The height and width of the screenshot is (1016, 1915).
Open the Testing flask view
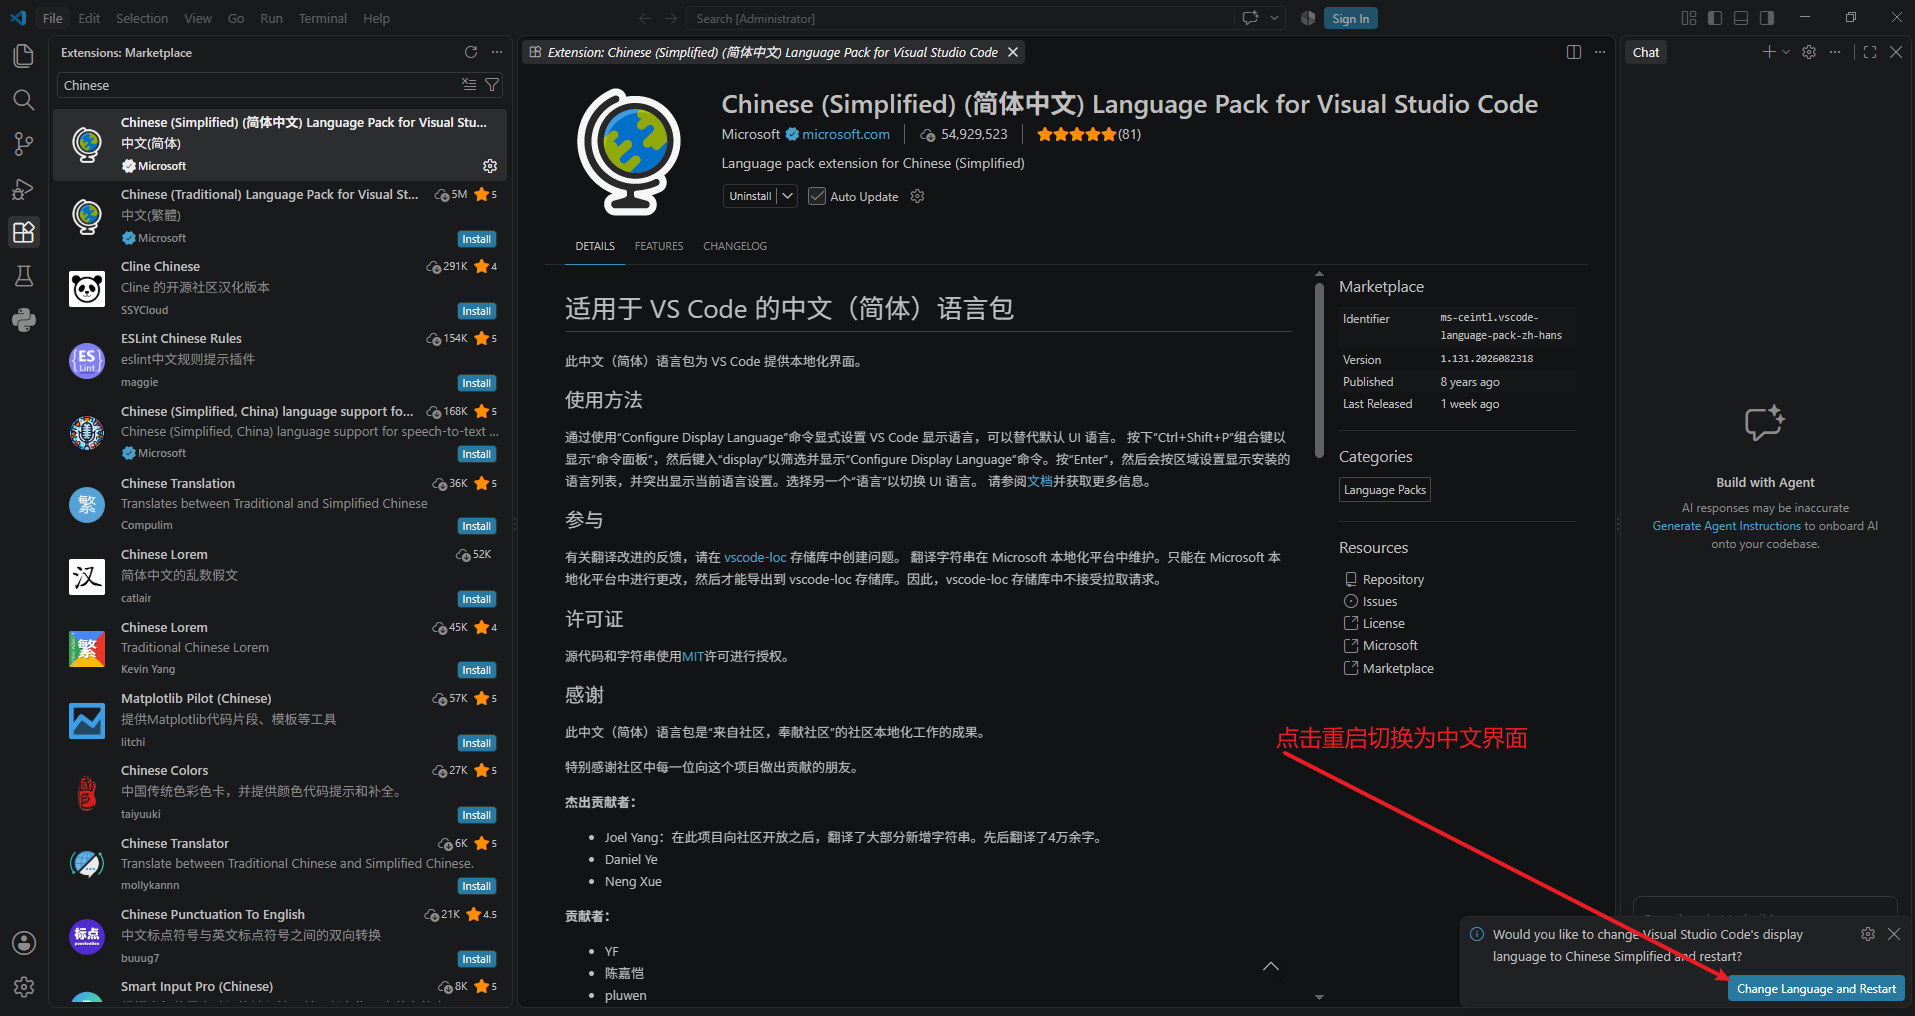(24, 276)
